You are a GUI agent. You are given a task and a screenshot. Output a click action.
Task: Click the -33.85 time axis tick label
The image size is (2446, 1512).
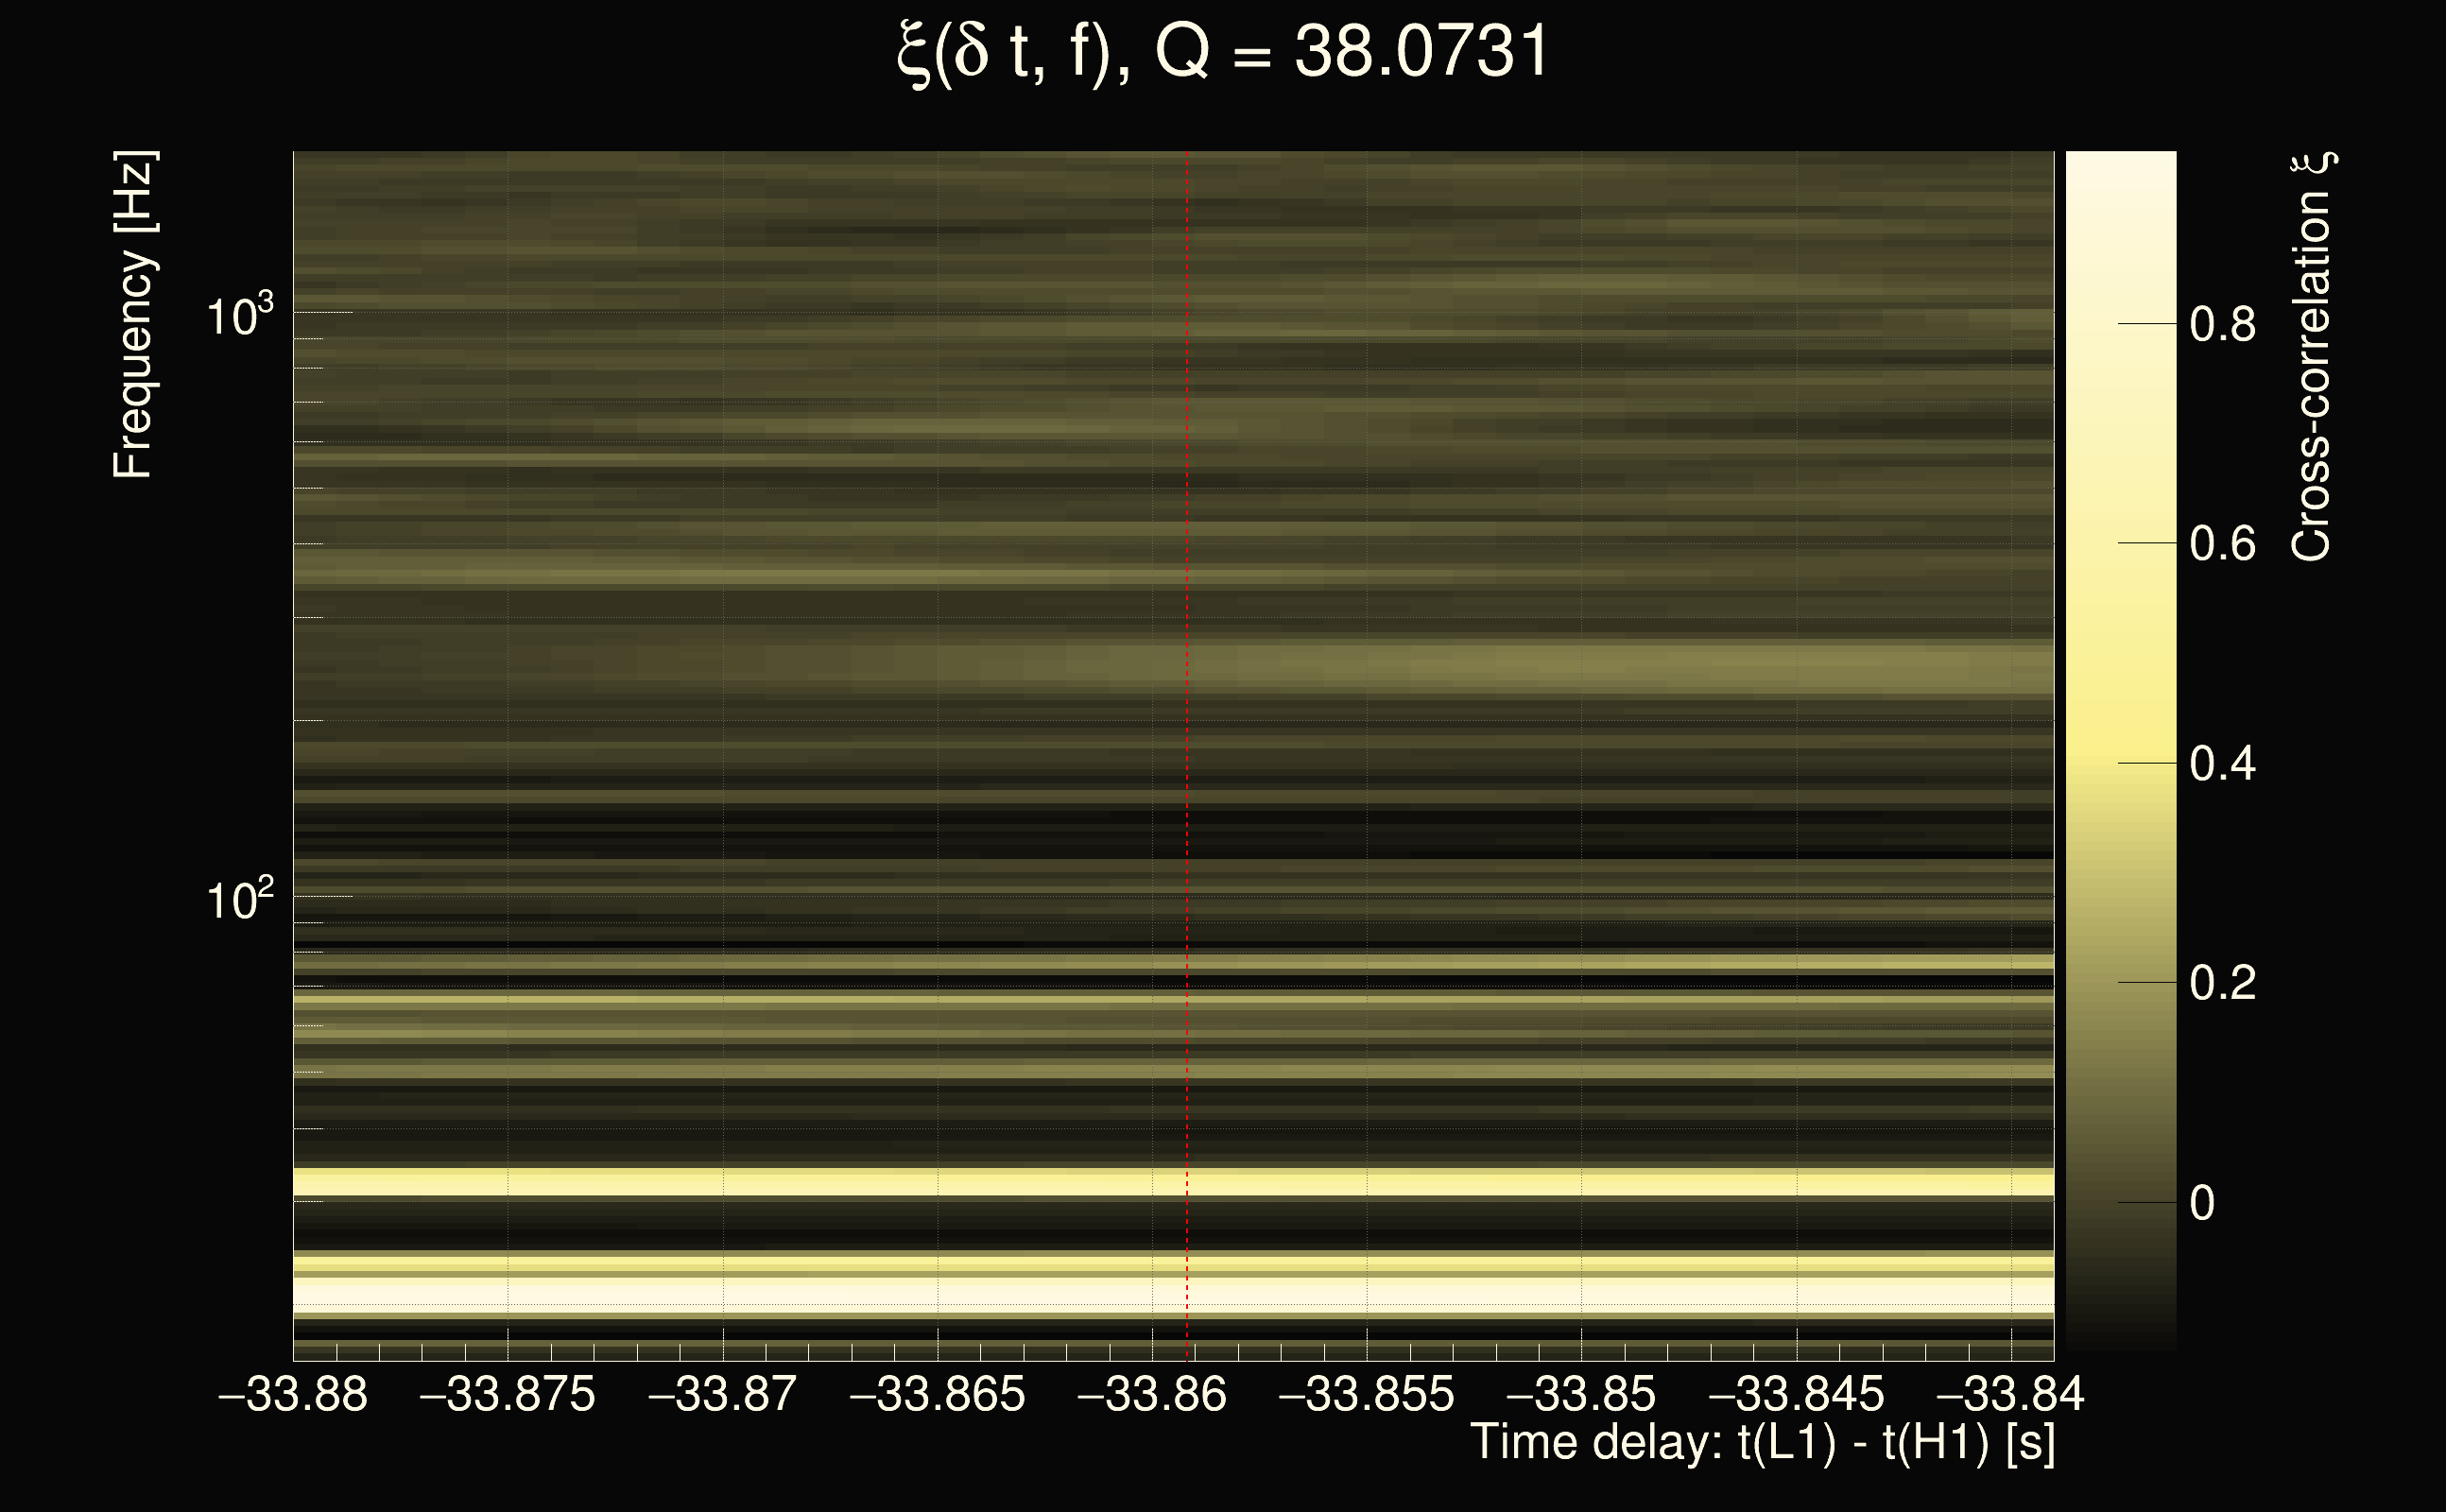tap(1581, 1395)
